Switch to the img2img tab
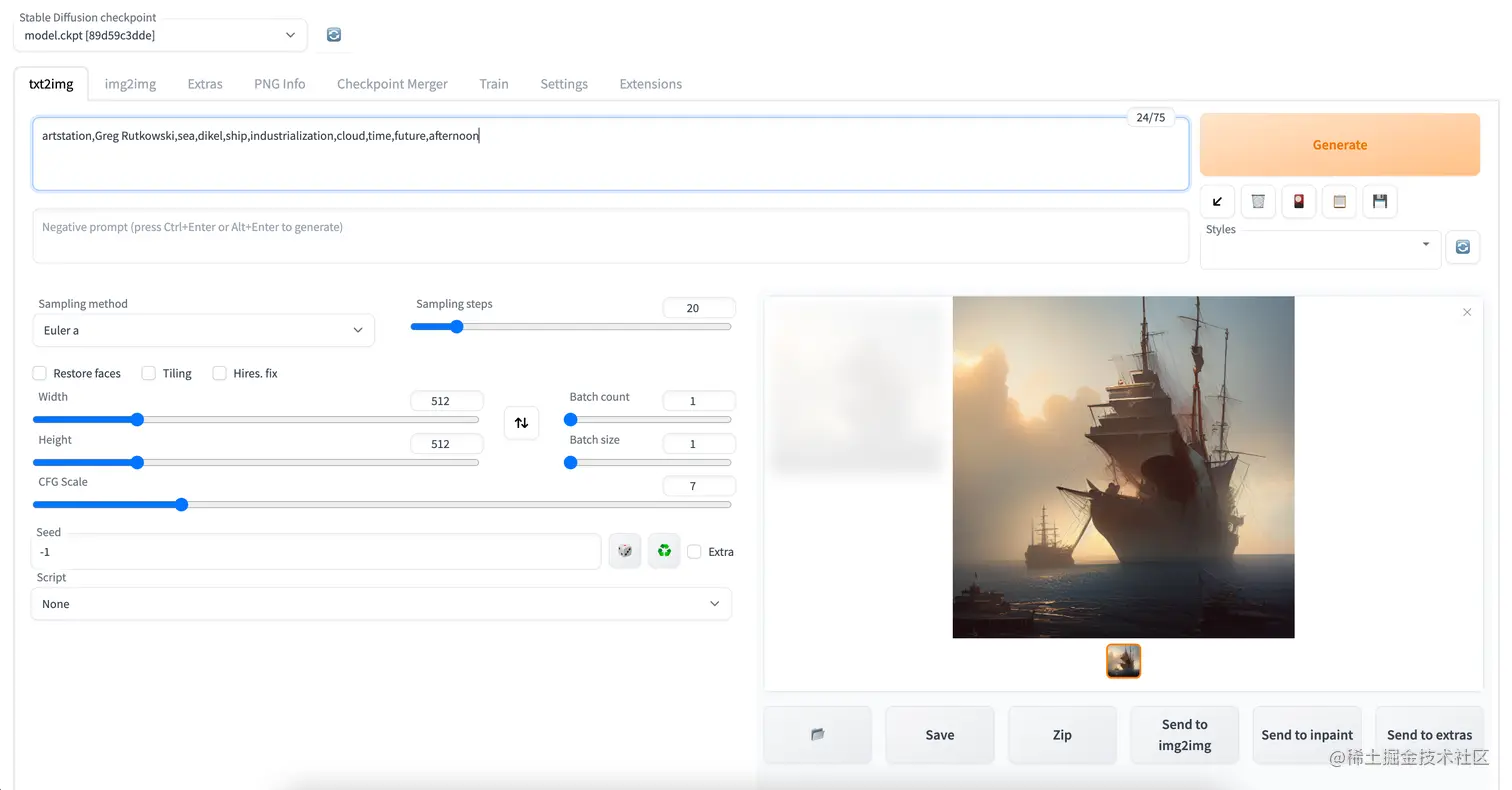 (x=130, y=84)
